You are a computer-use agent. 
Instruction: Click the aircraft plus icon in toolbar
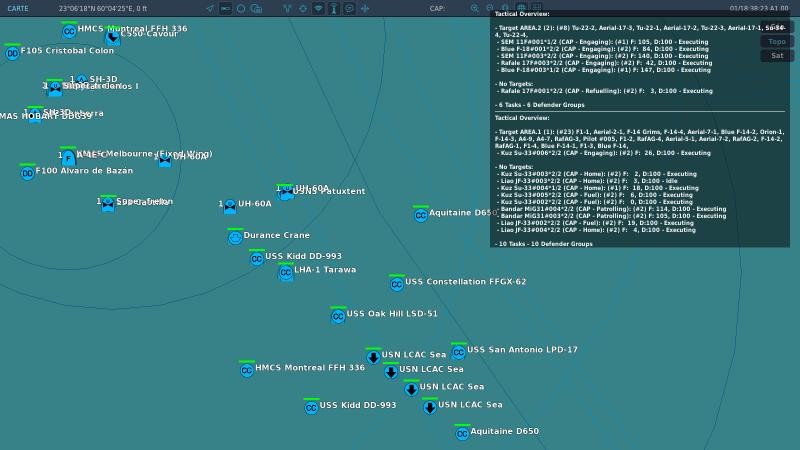(365, 8)
